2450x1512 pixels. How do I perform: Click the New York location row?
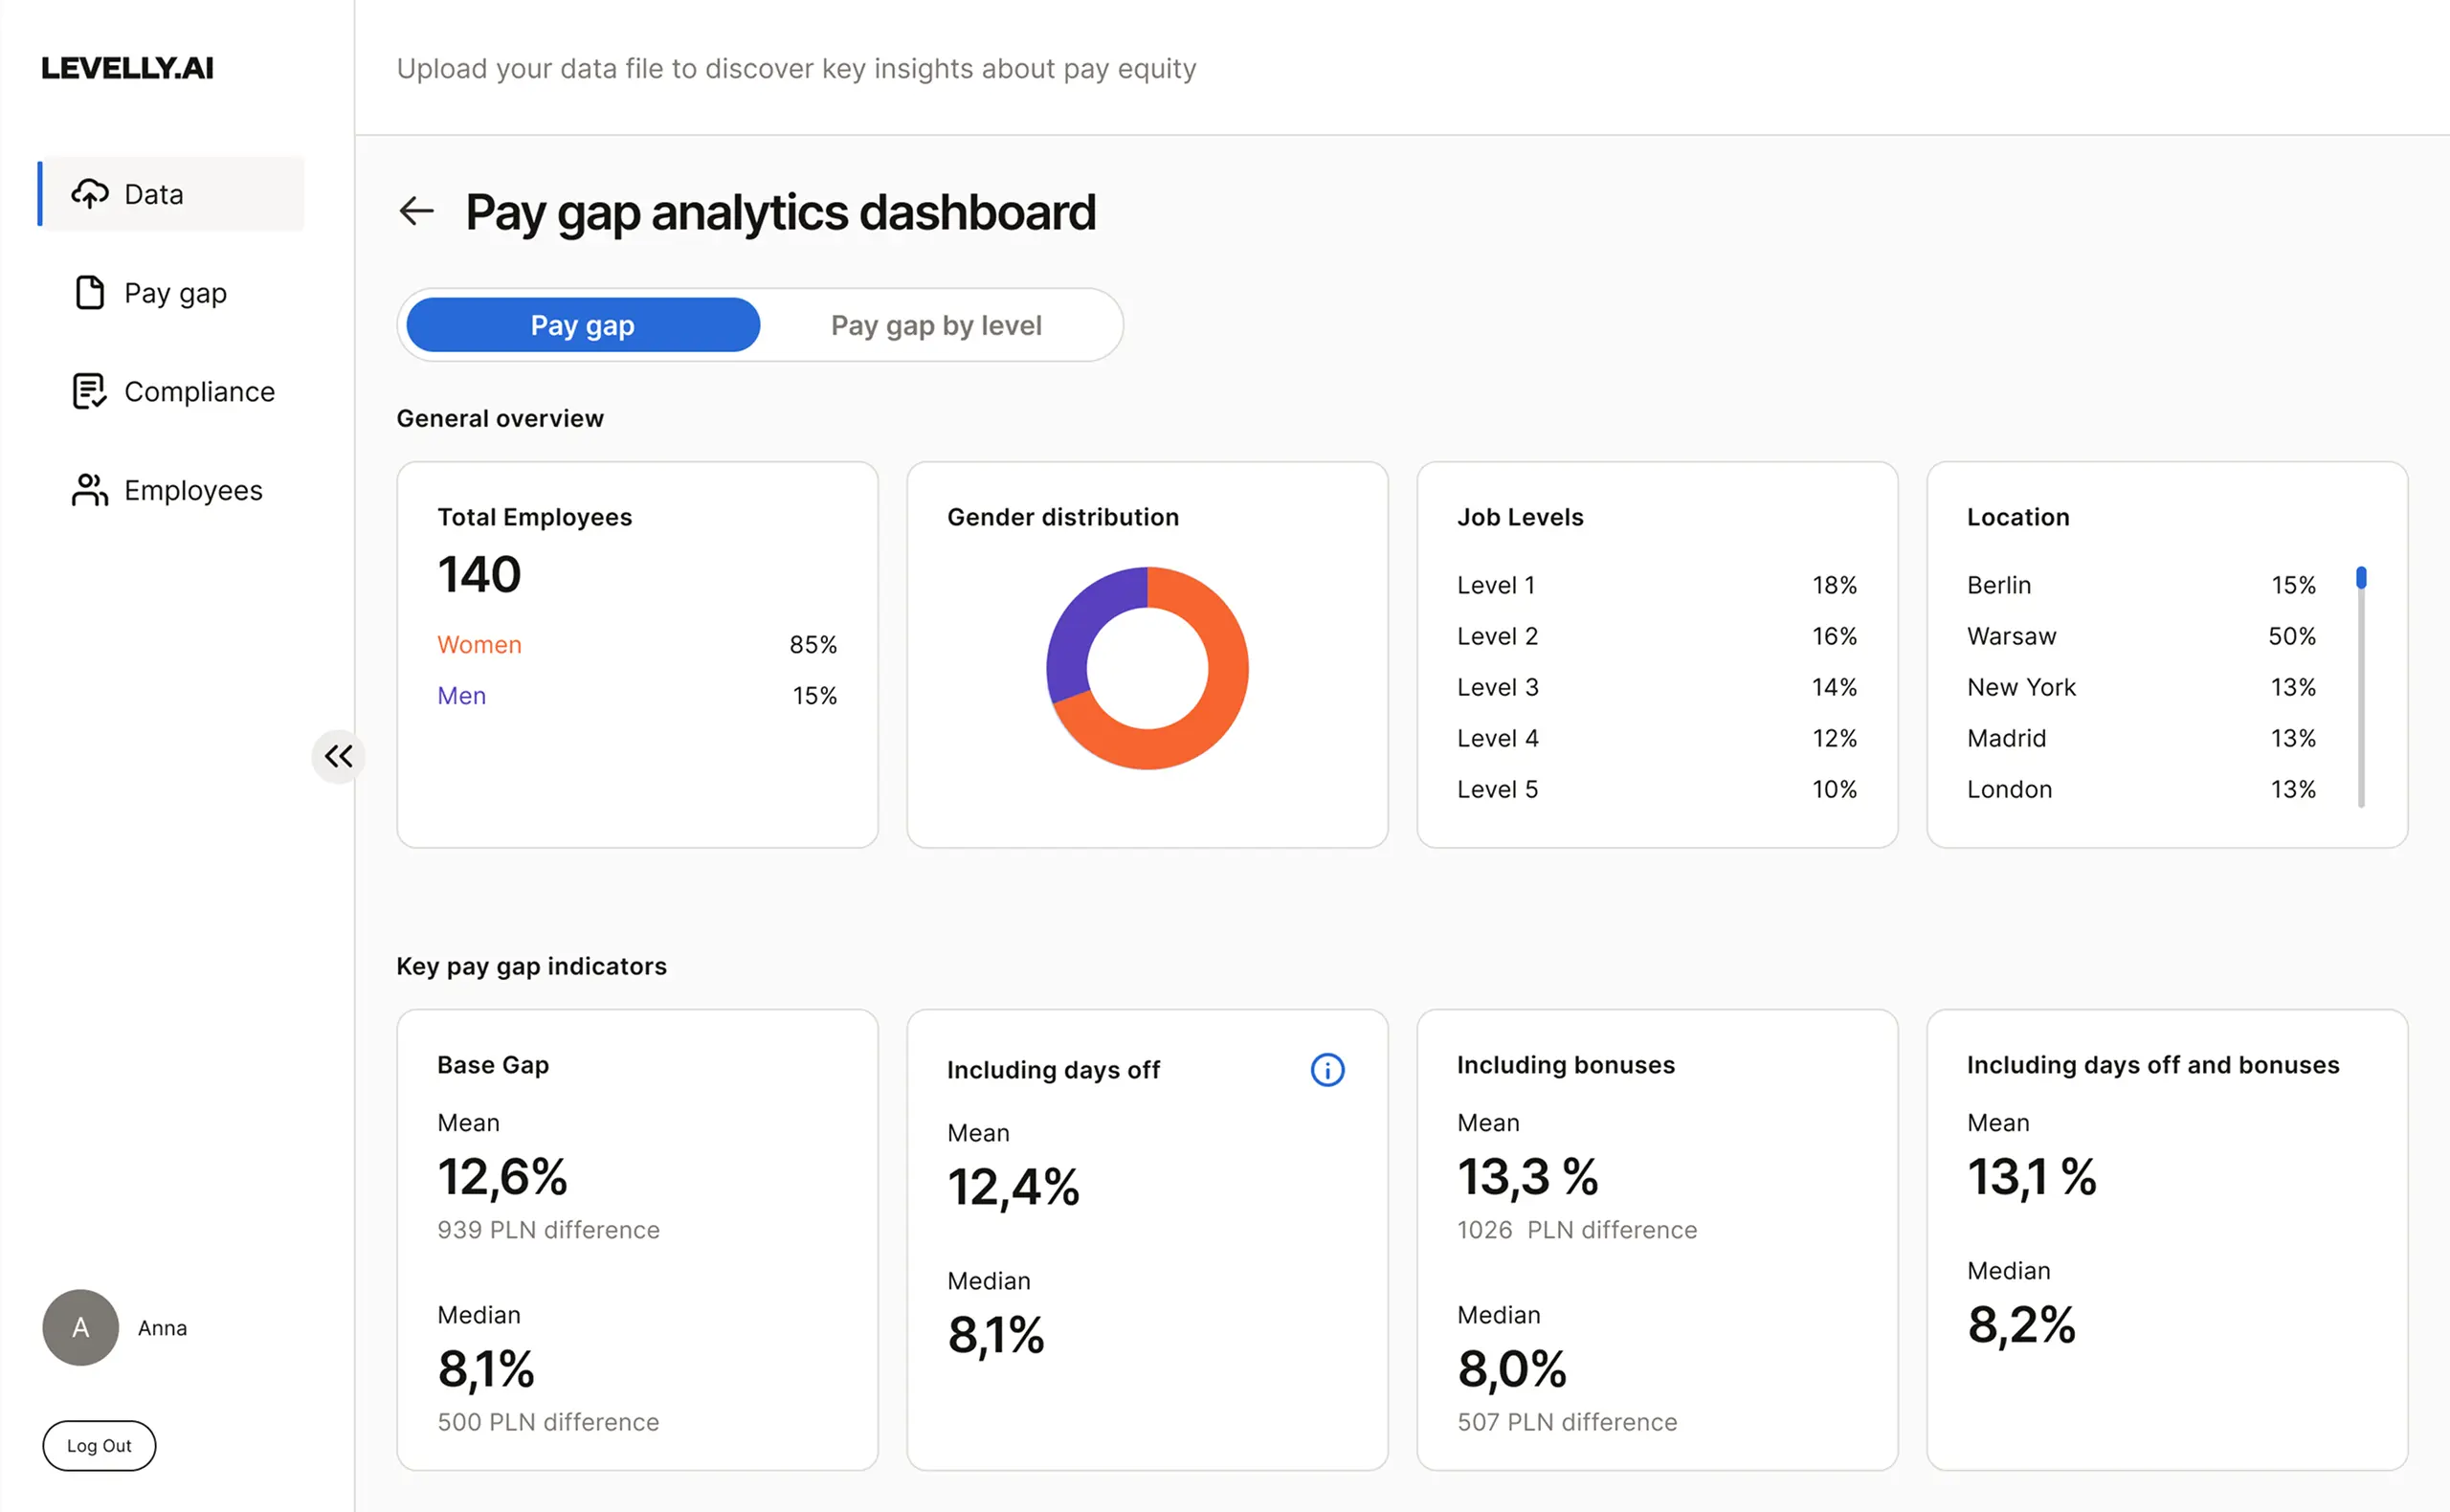coord(2141,687)
